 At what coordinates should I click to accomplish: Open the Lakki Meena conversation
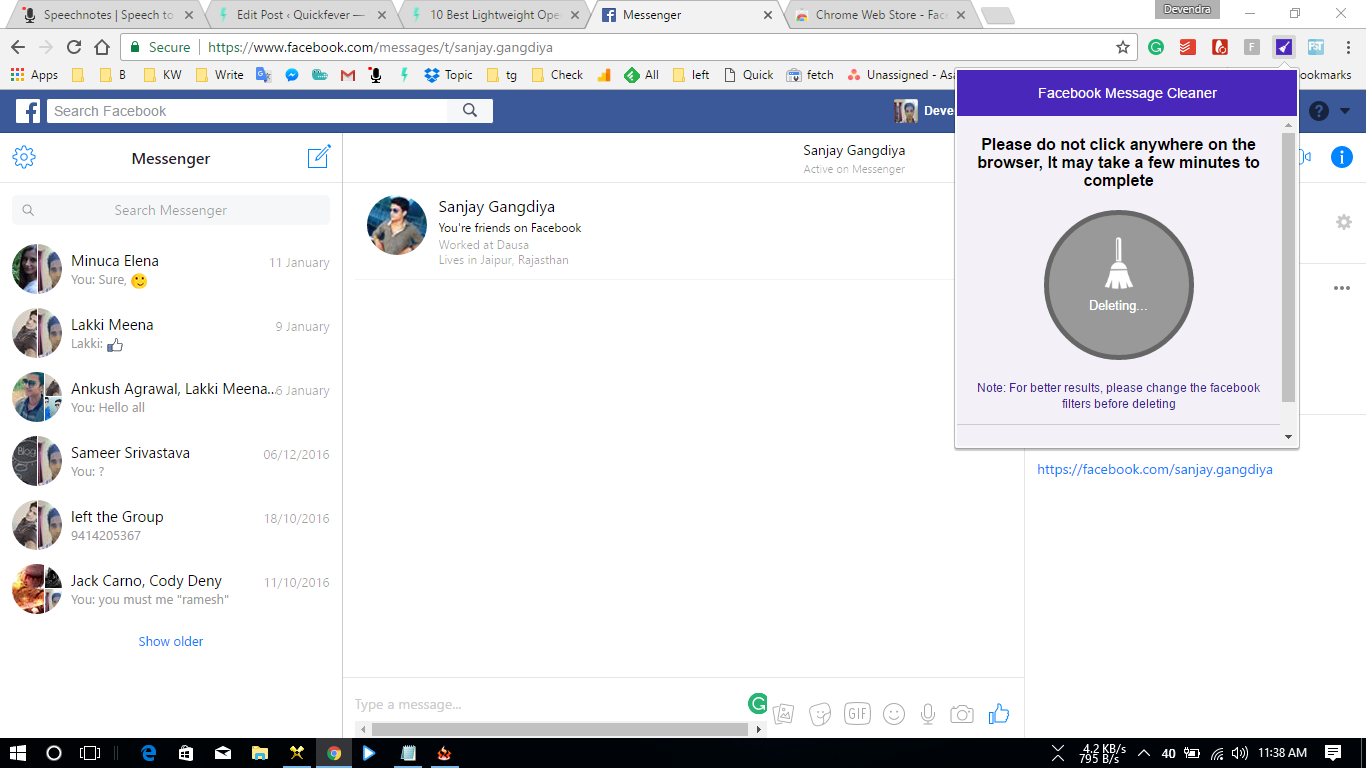click(171, 333)
